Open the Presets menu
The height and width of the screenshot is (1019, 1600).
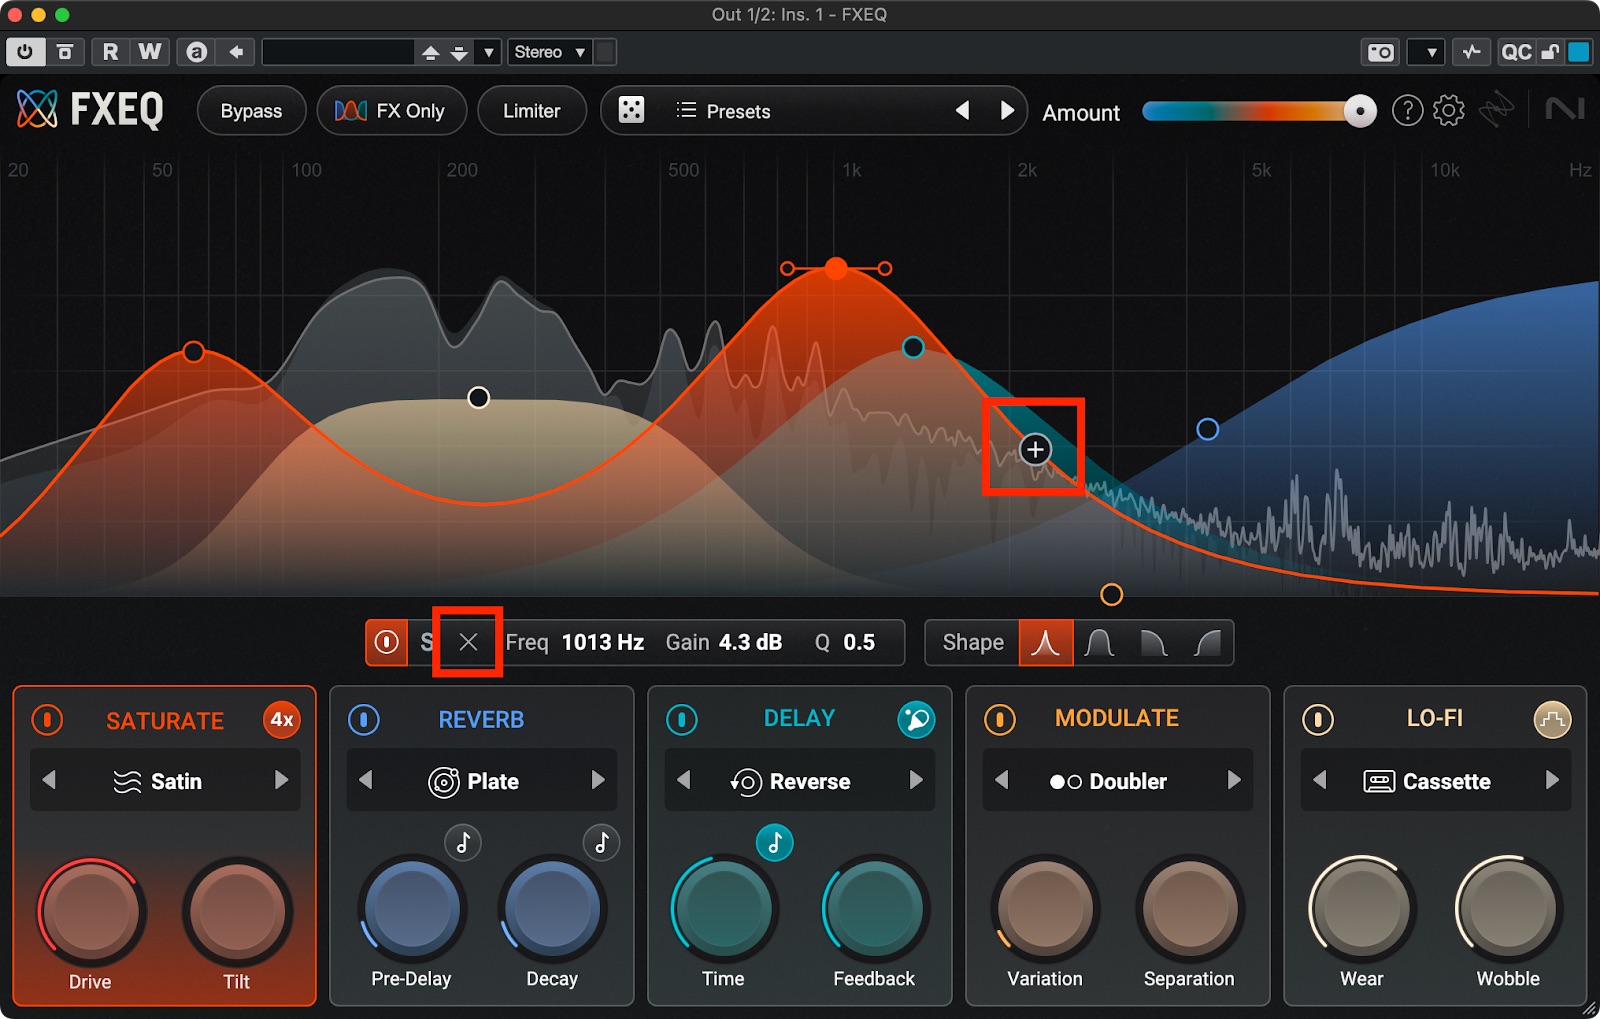[723, 111]
